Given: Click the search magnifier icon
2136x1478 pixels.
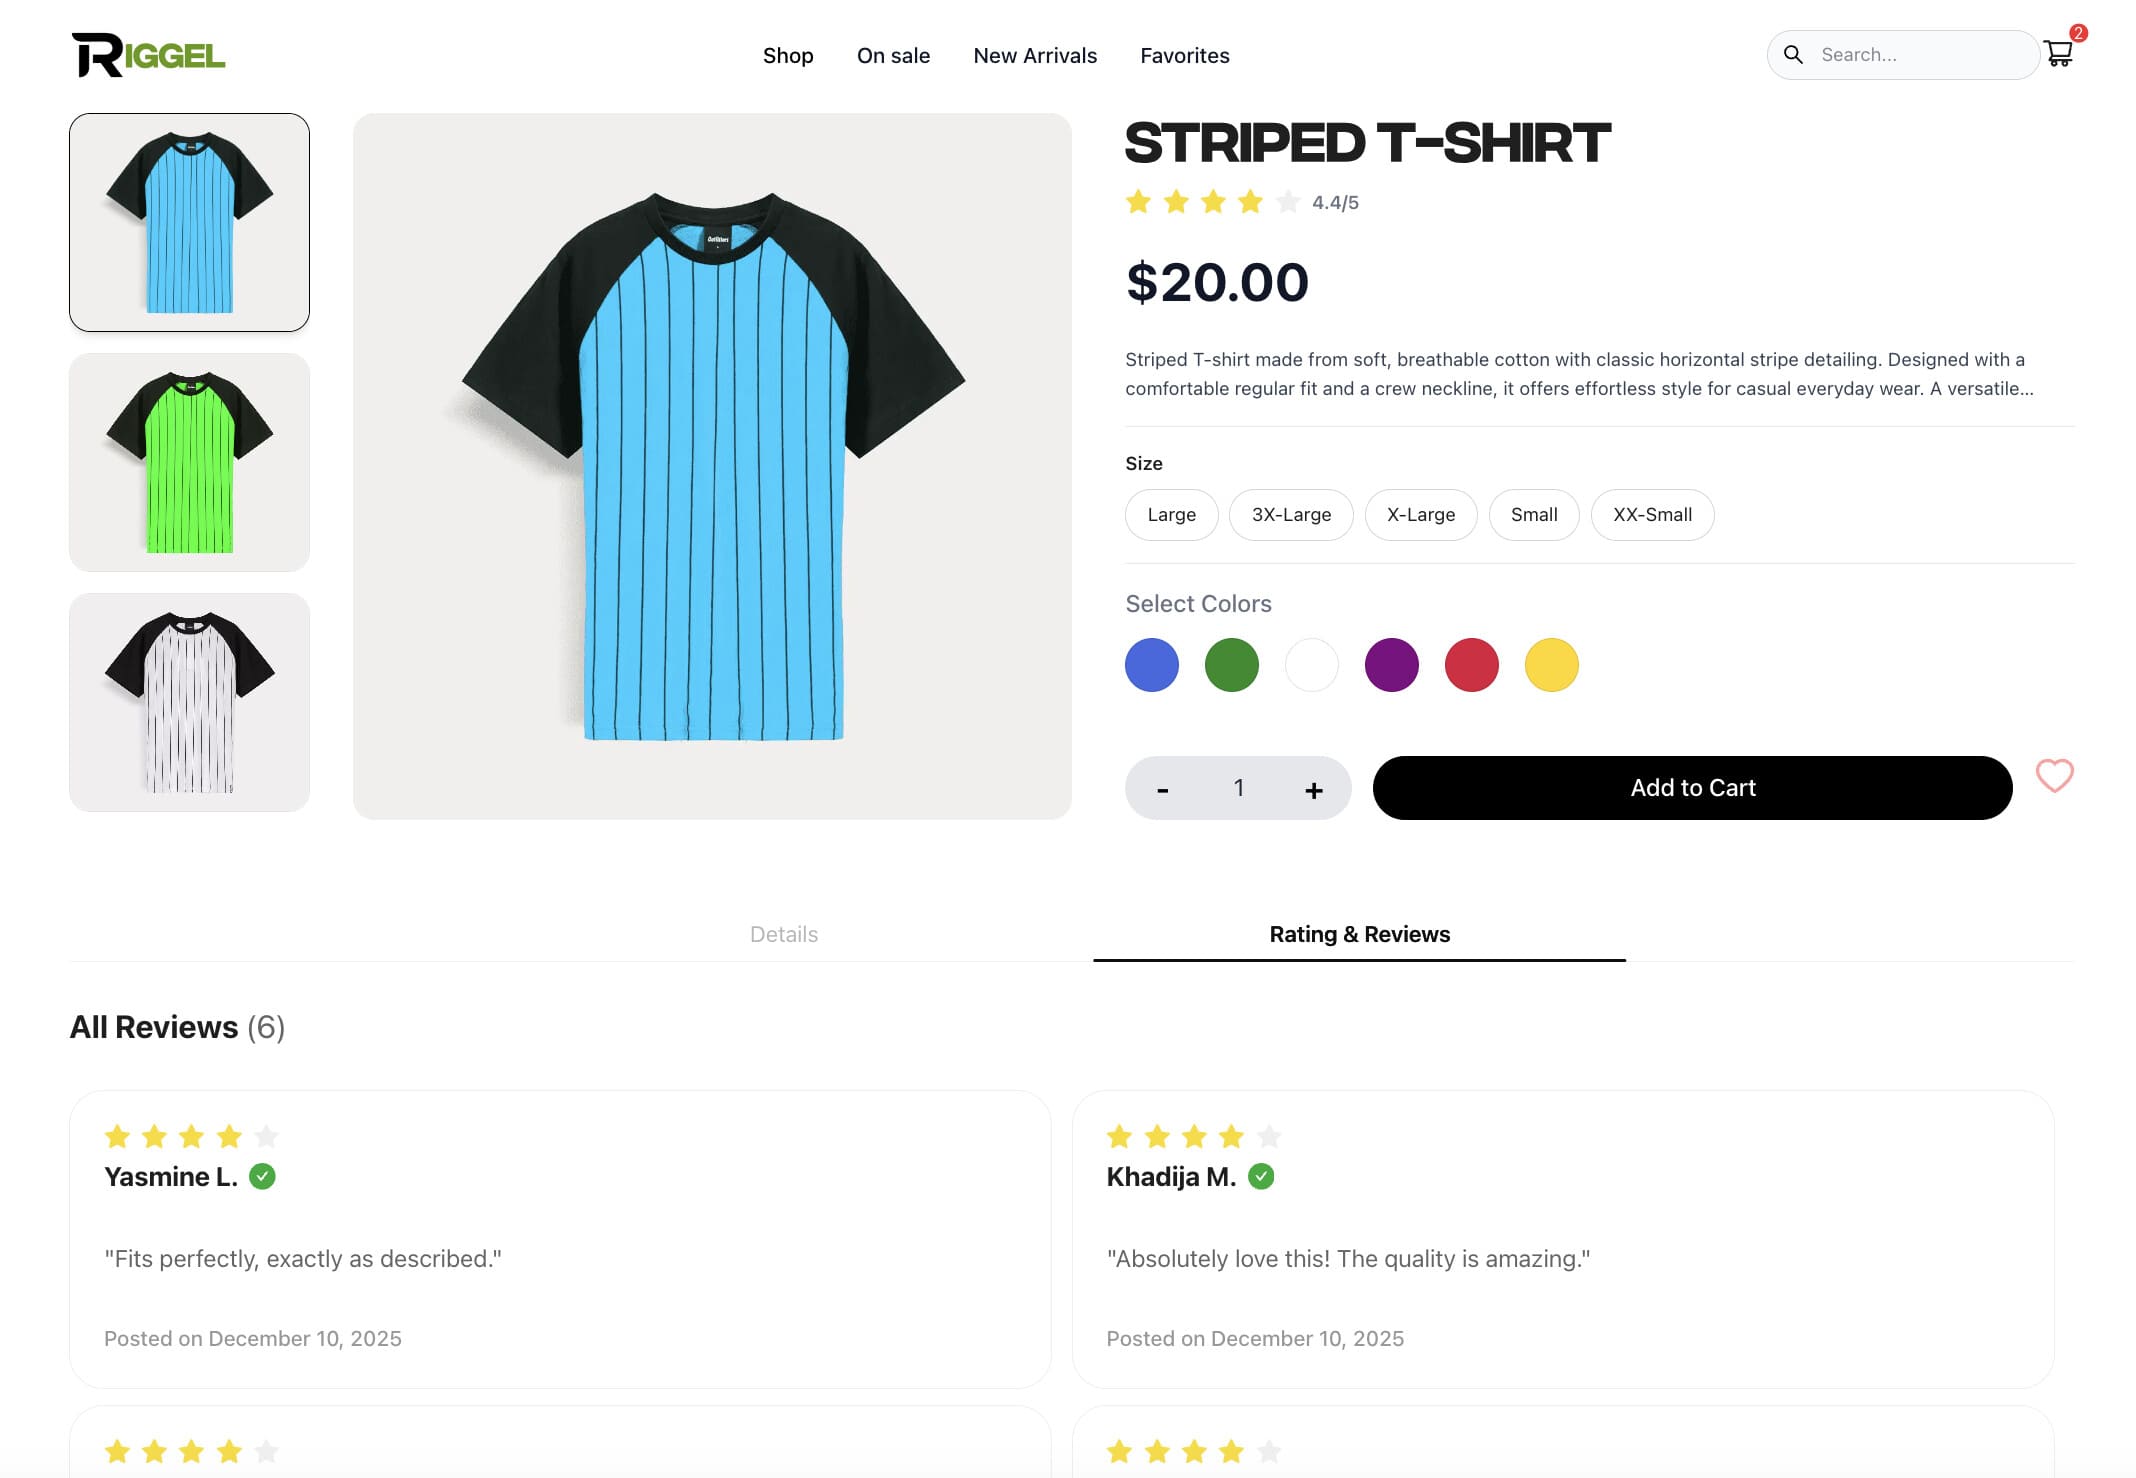Looking at the screenshot, I should tap(1794, 55).
